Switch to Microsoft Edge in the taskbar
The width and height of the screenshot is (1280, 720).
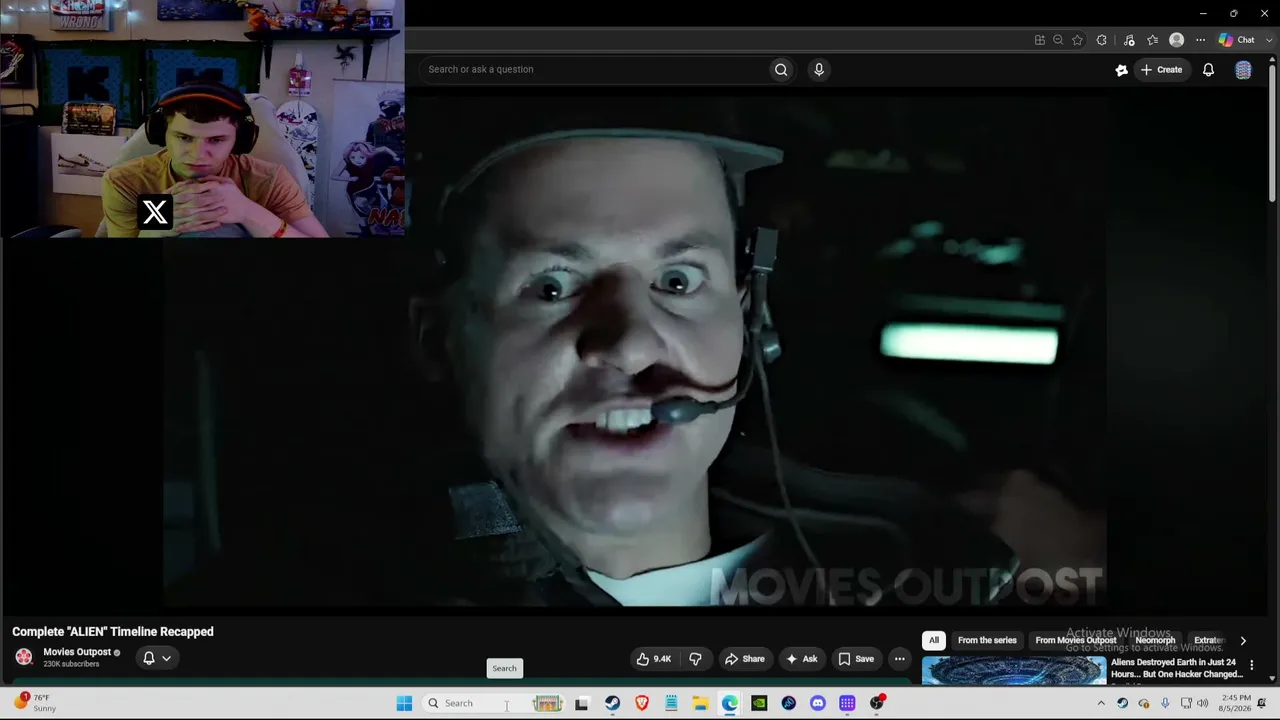coord(730,703)
